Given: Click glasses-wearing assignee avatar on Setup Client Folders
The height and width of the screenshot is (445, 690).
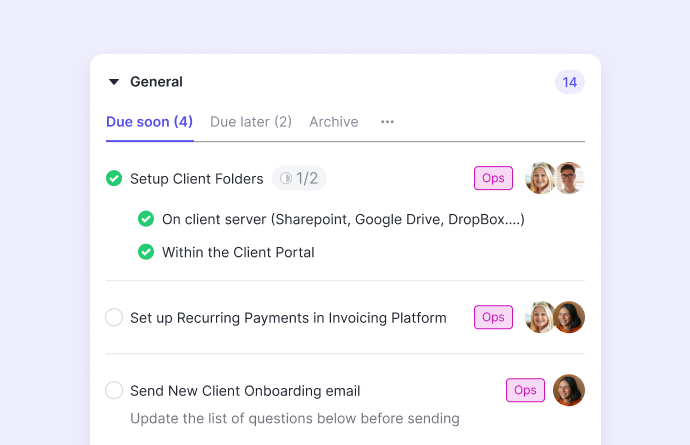Looking at the screenshot, I should 570,178.
